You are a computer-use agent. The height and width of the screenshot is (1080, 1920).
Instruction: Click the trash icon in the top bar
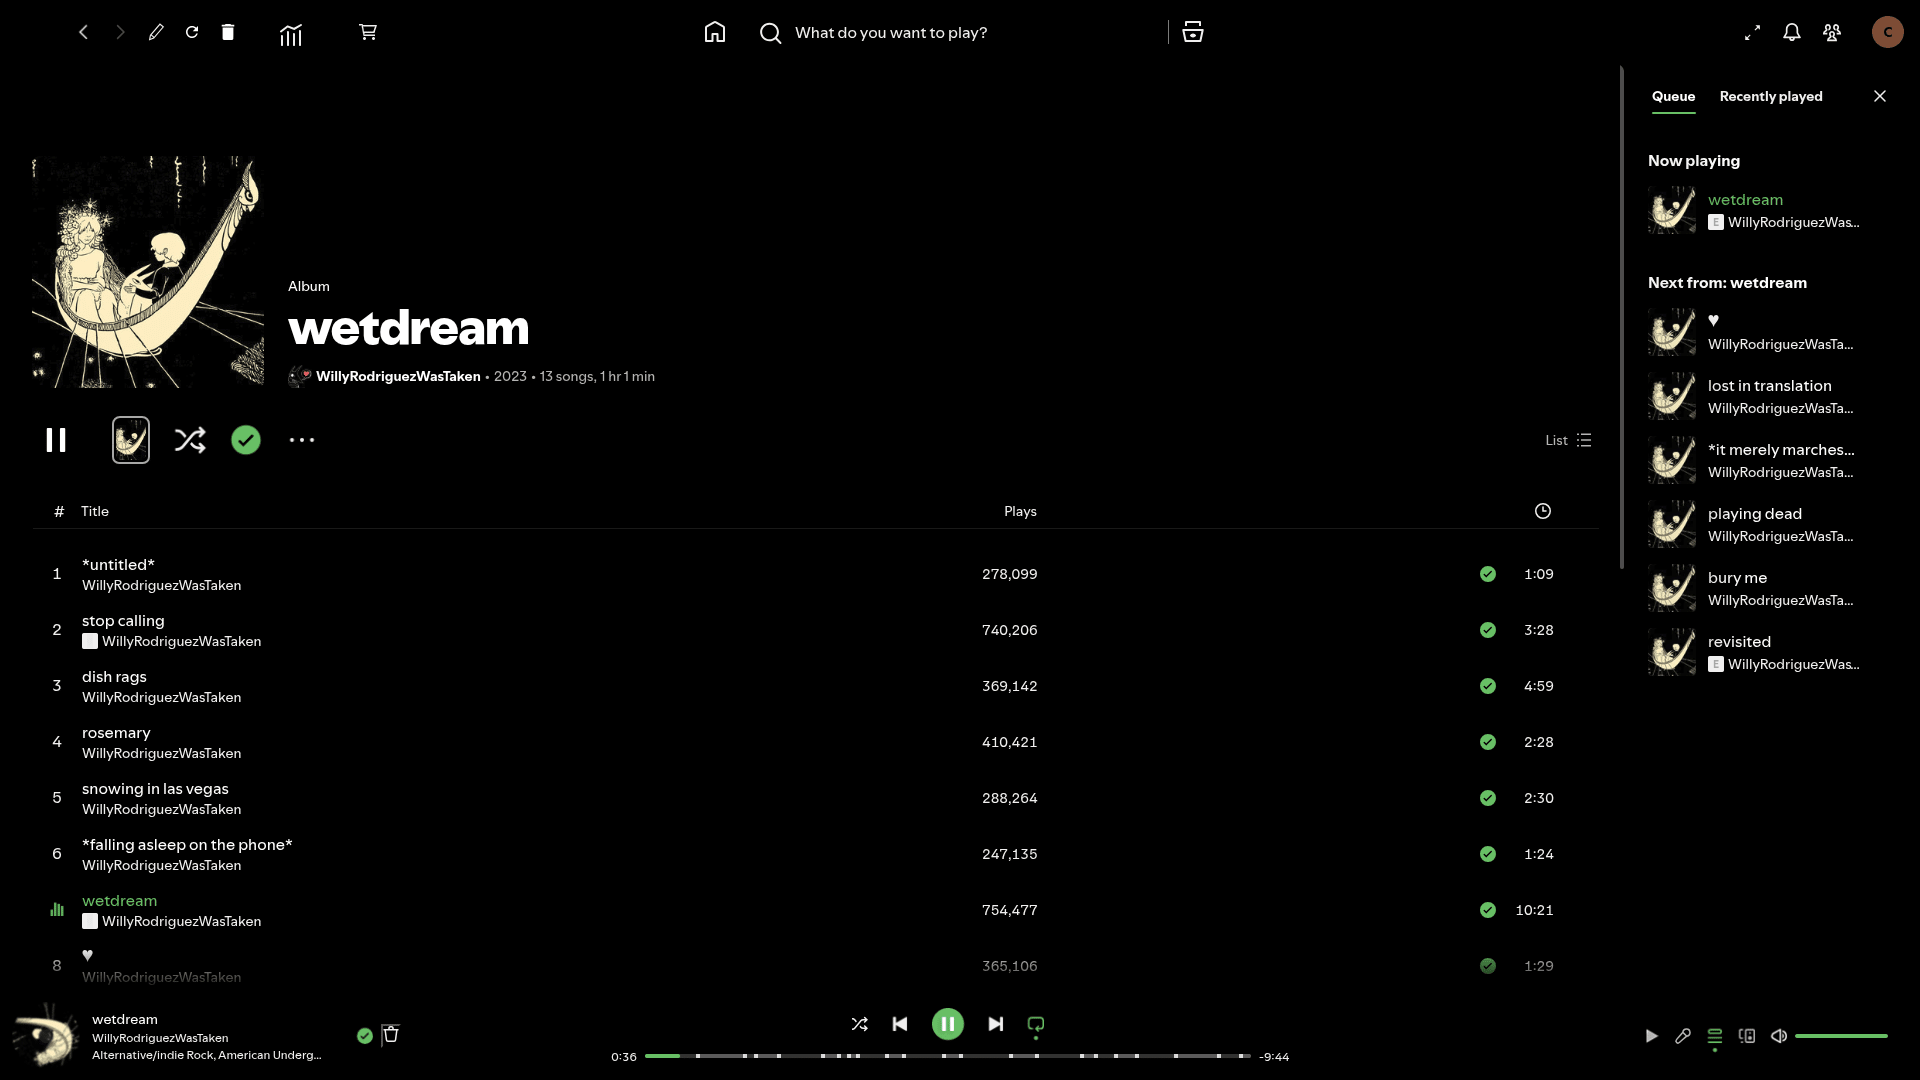point(228,32)
